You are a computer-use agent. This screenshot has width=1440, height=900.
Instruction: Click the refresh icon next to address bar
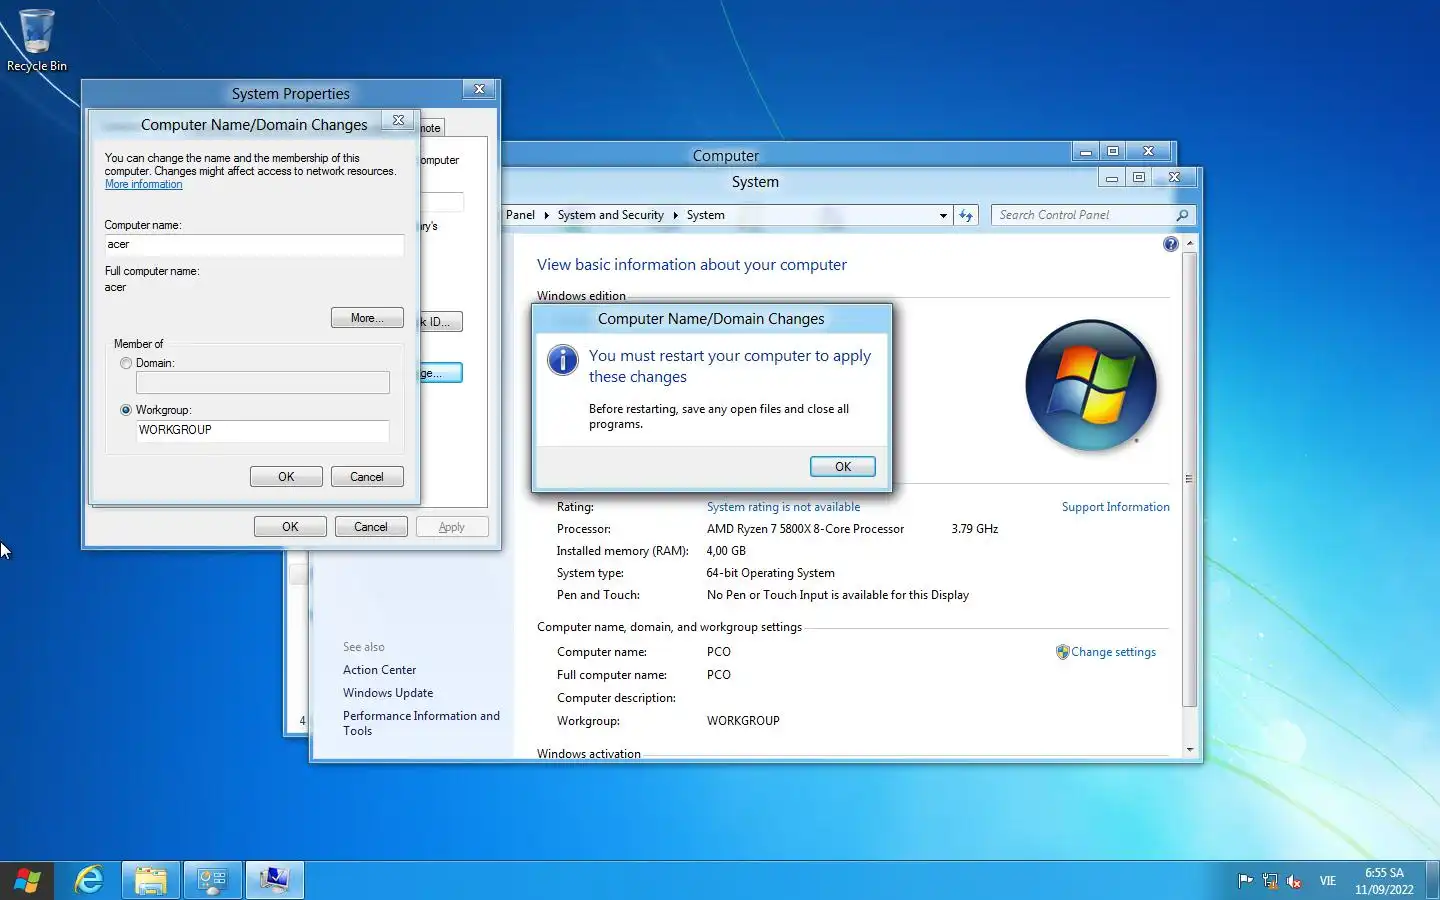pyautogui.click(x=966, y=215)
